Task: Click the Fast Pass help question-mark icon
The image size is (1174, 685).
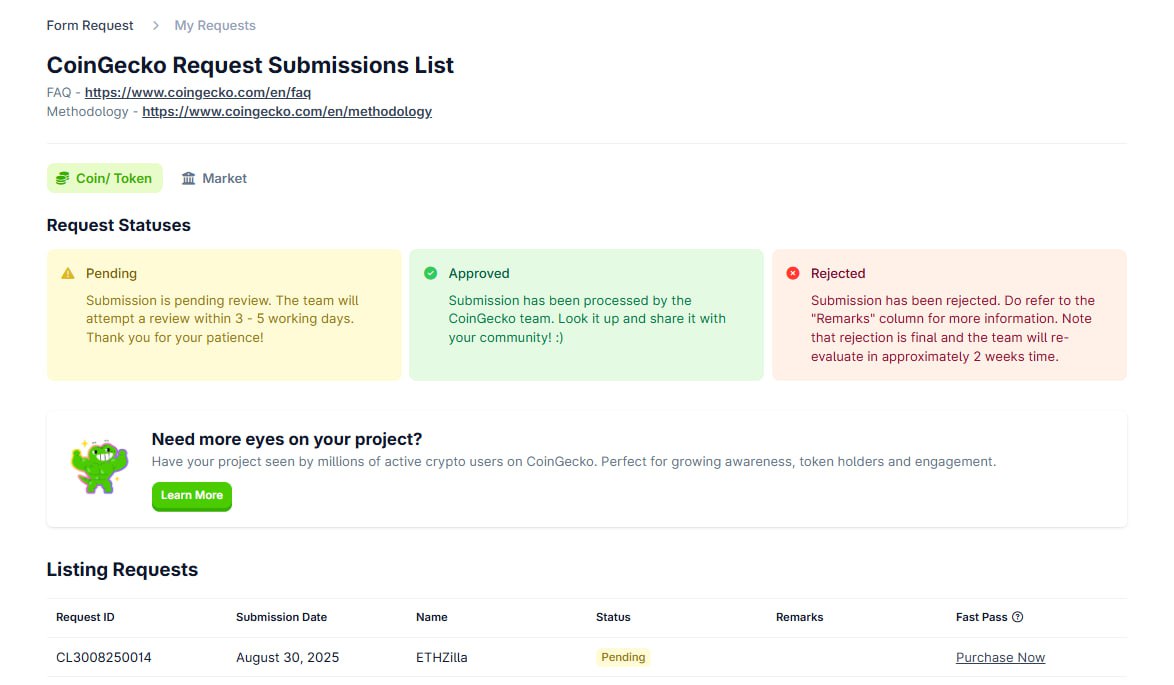Action: click(1017, 617)
